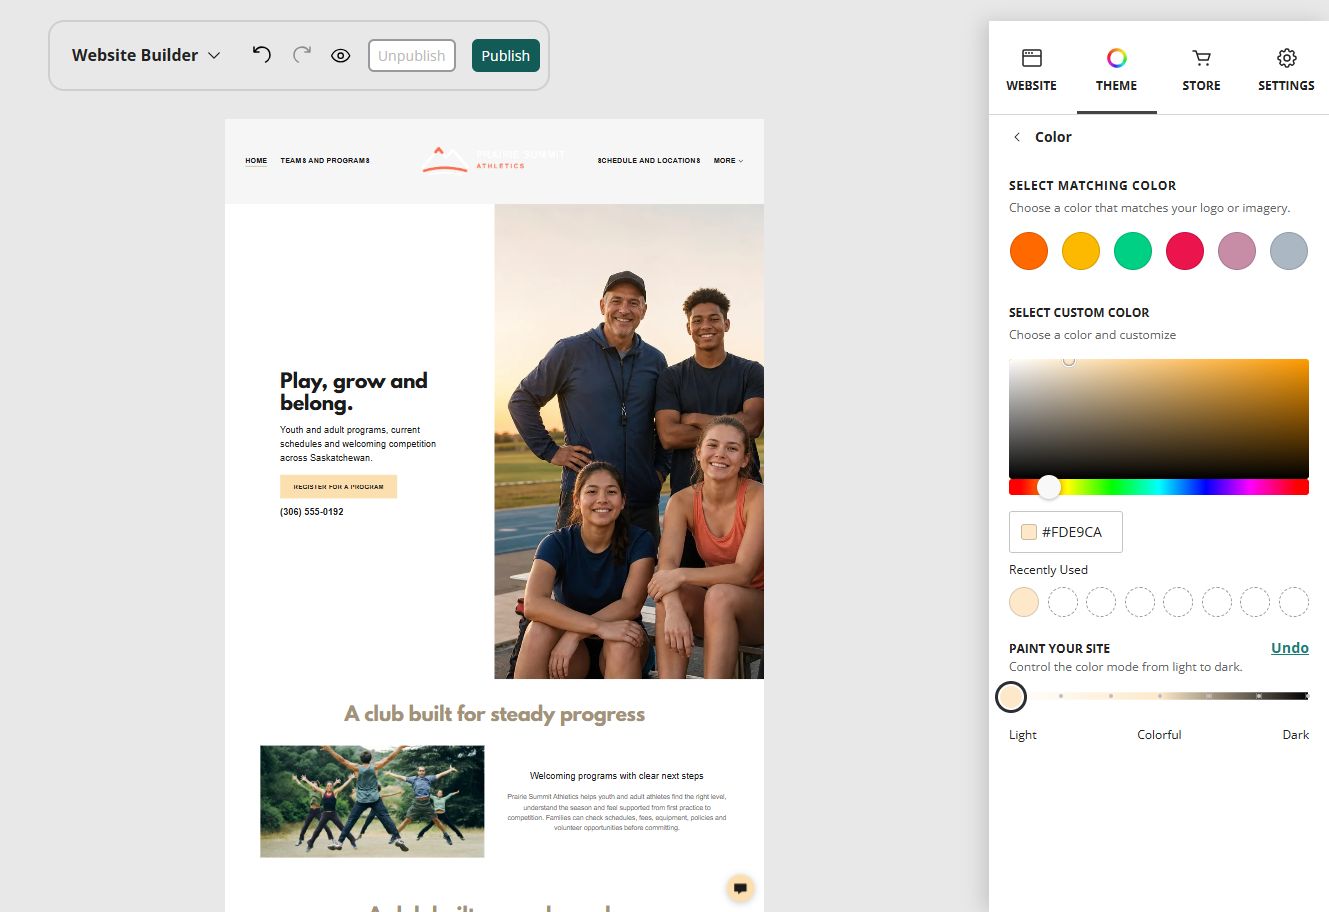1329x912 pixels.
Task: Open the chat bubble icon on the page
Action: tap(740, 888)
